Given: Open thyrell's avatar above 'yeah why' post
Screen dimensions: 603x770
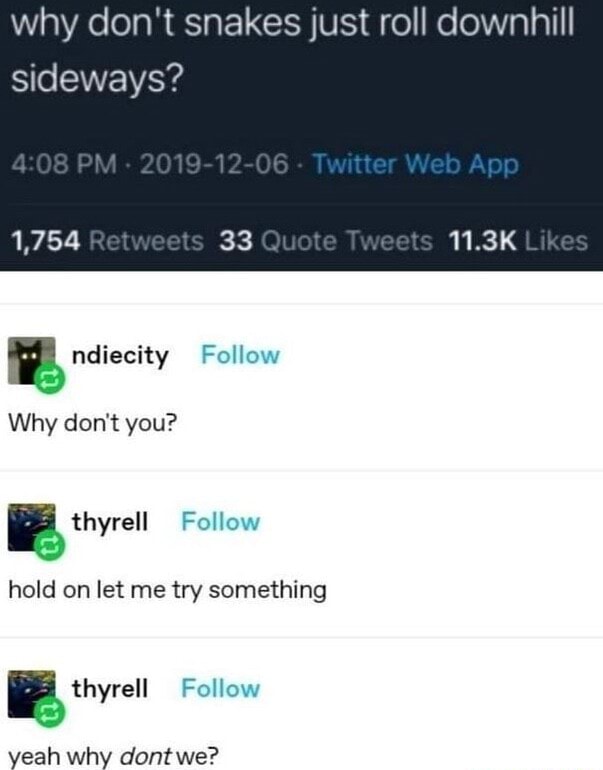Looking at the screenshot, I should click(x=31, y=693).
